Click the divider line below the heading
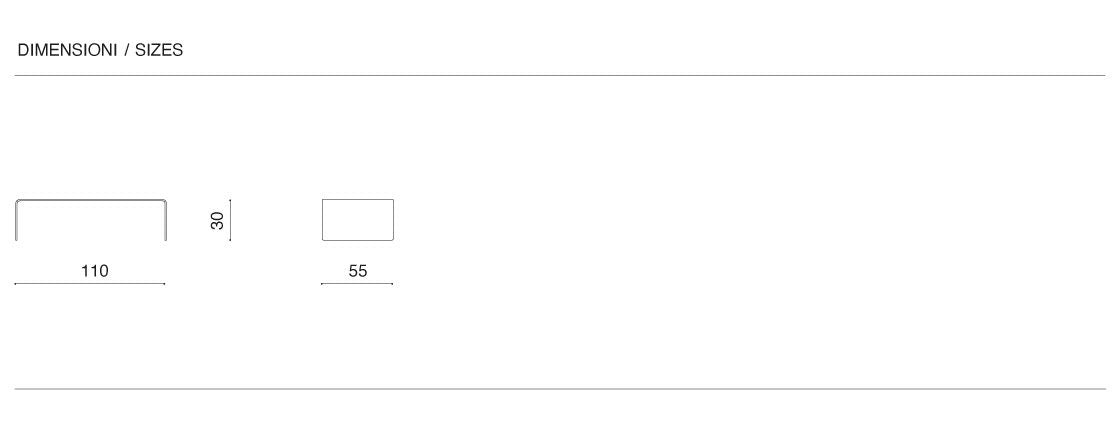The height and width of the screenshot is (422, 1120). pyautogui.click(x=560, y=75)
